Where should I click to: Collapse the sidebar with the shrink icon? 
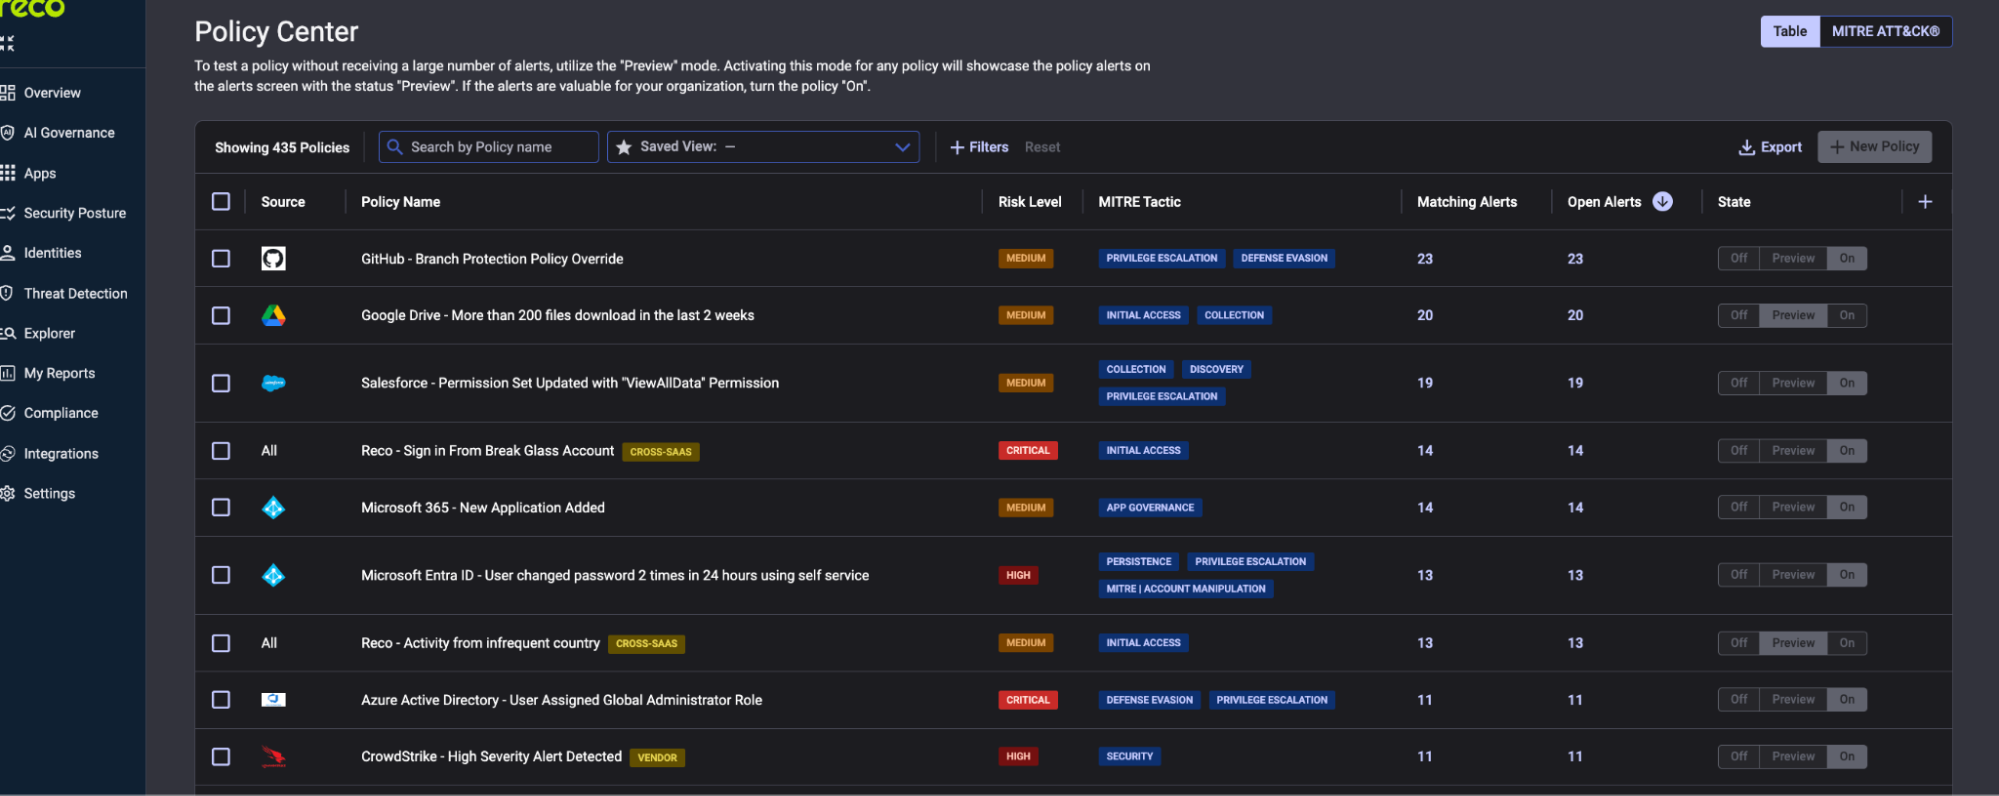7,43
